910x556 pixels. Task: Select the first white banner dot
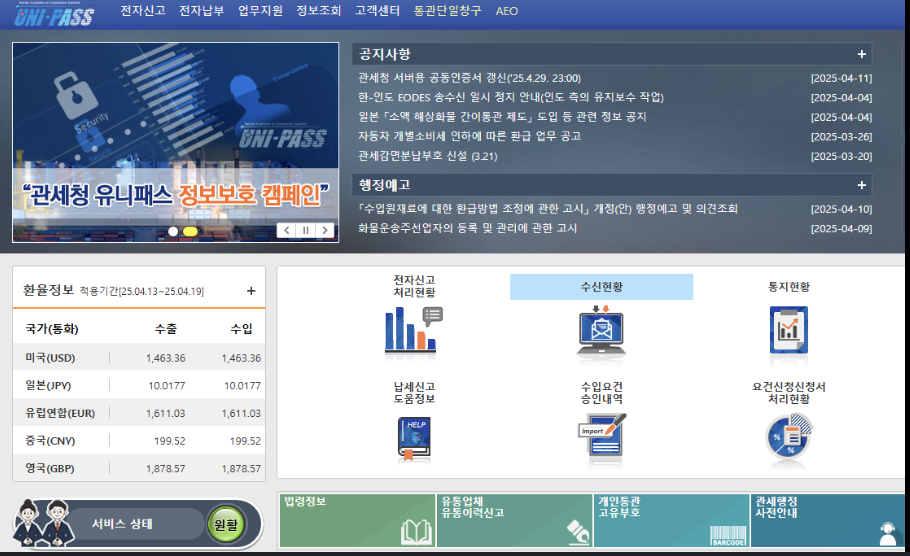click(x=173, y=231)
